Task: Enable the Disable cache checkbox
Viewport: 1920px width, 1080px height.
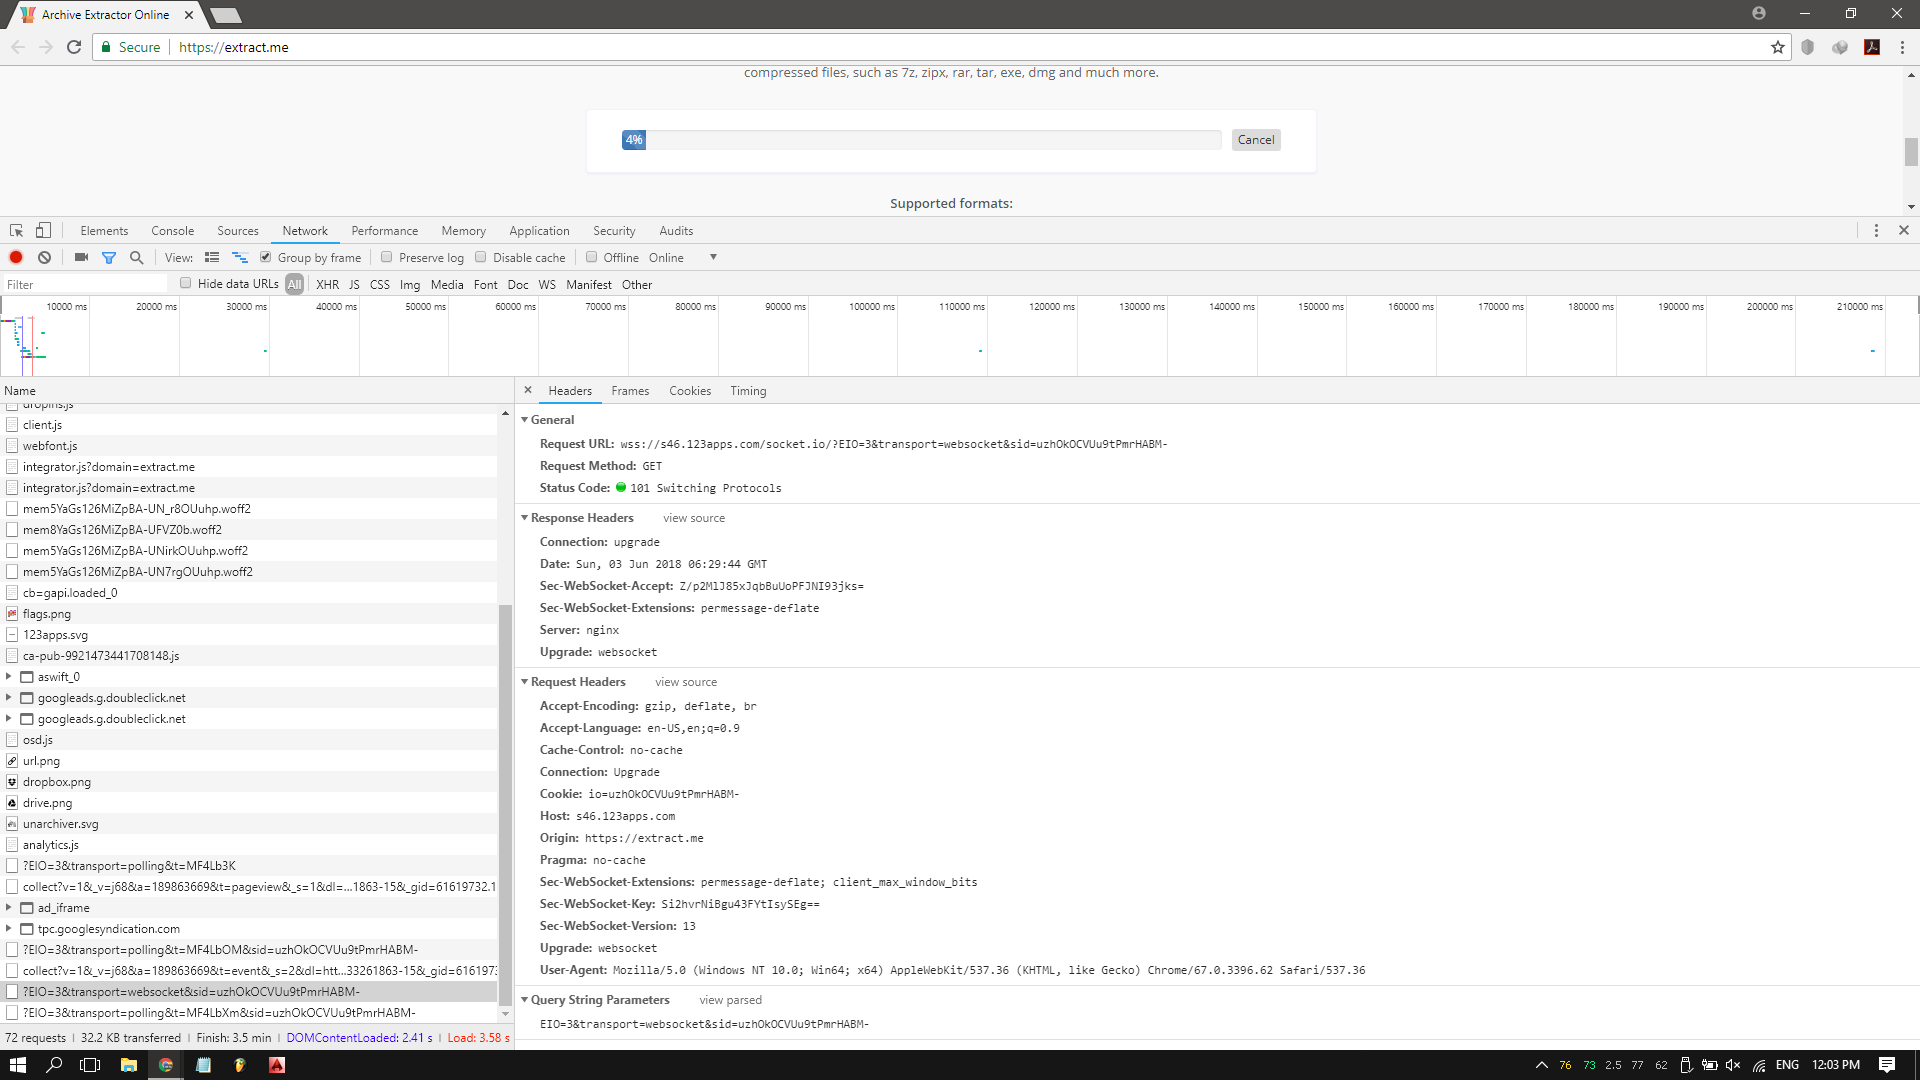Action: [481, 257]
